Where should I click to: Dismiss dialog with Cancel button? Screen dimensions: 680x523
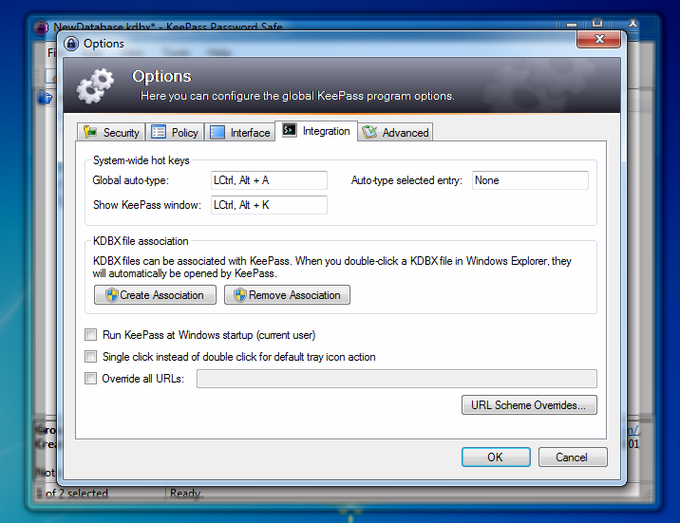click(x=572, y=457)
